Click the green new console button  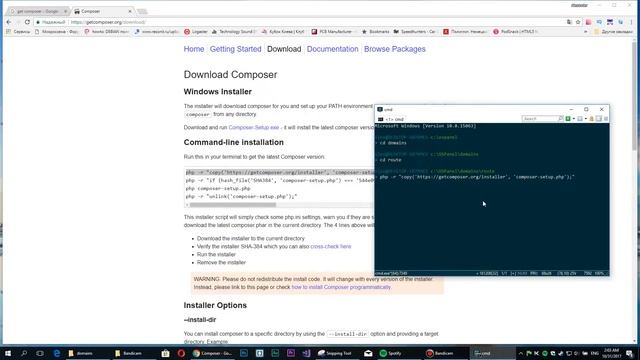click(568, 119)
